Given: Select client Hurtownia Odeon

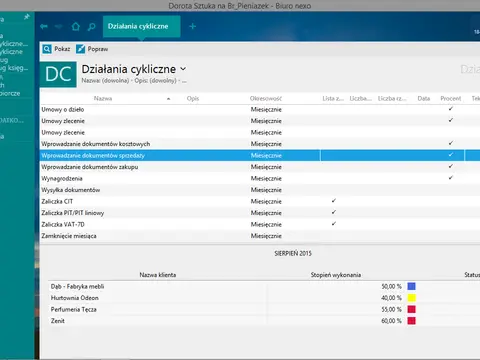Looking at the screenshot, I should [x=75, y=298].
